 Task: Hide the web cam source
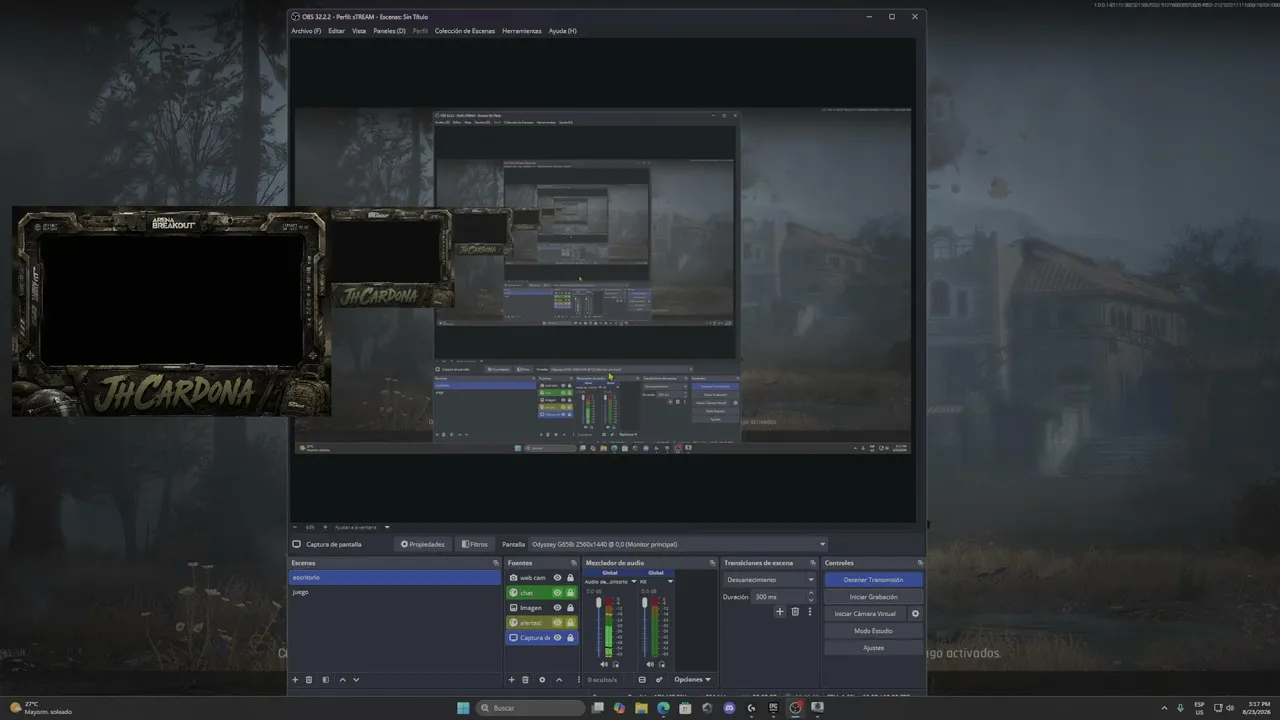click(558, 578)
